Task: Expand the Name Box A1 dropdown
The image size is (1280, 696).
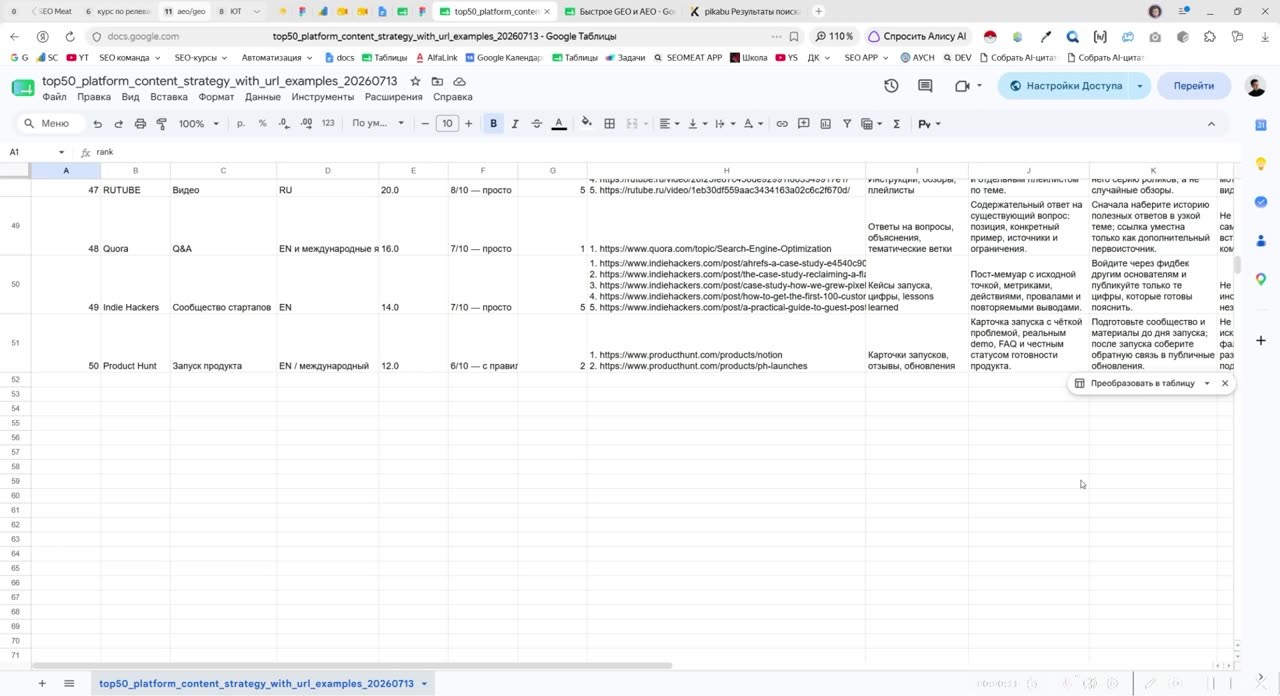Action: point(61,152)
